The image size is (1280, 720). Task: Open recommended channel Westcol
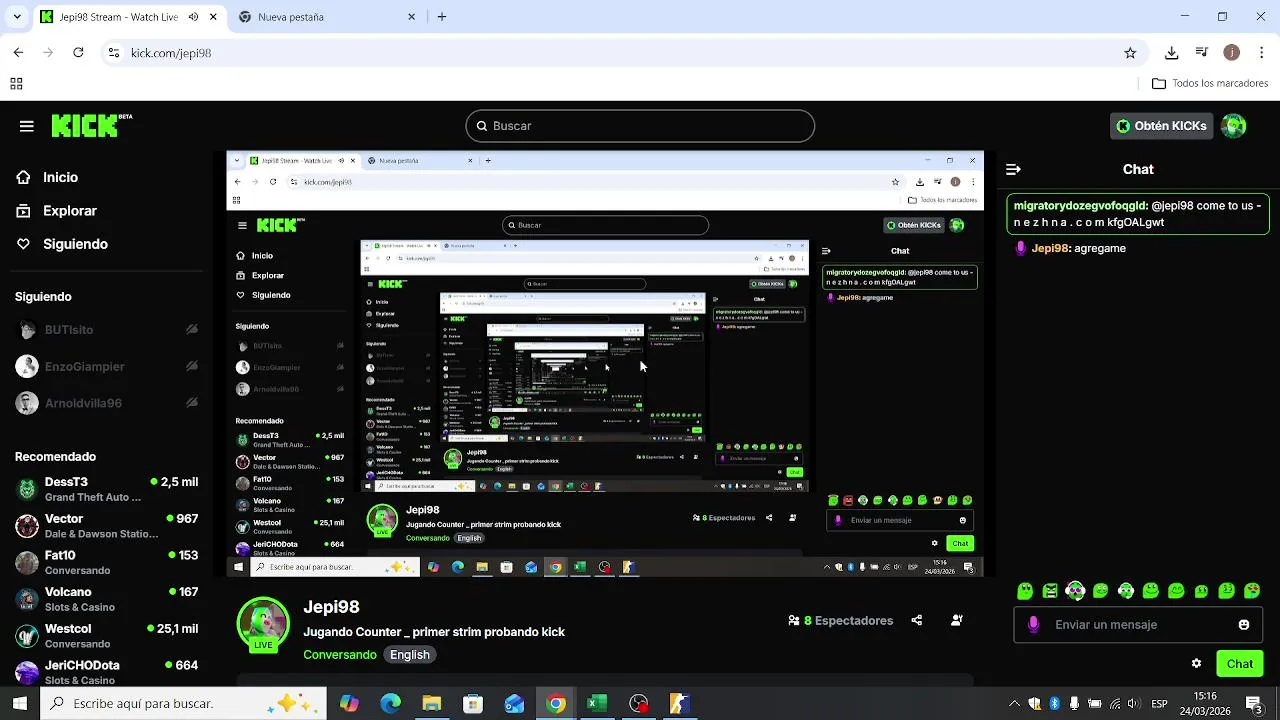tap(107, 636)
